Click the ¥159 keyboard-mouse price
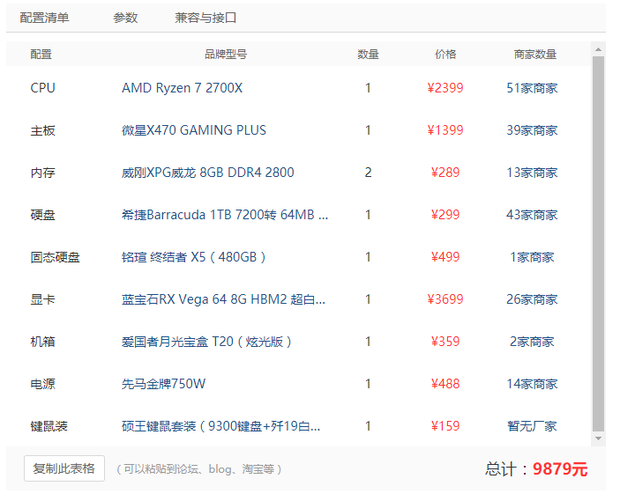The height and width of the screenshot is (501, 620). tap(445, 426)
